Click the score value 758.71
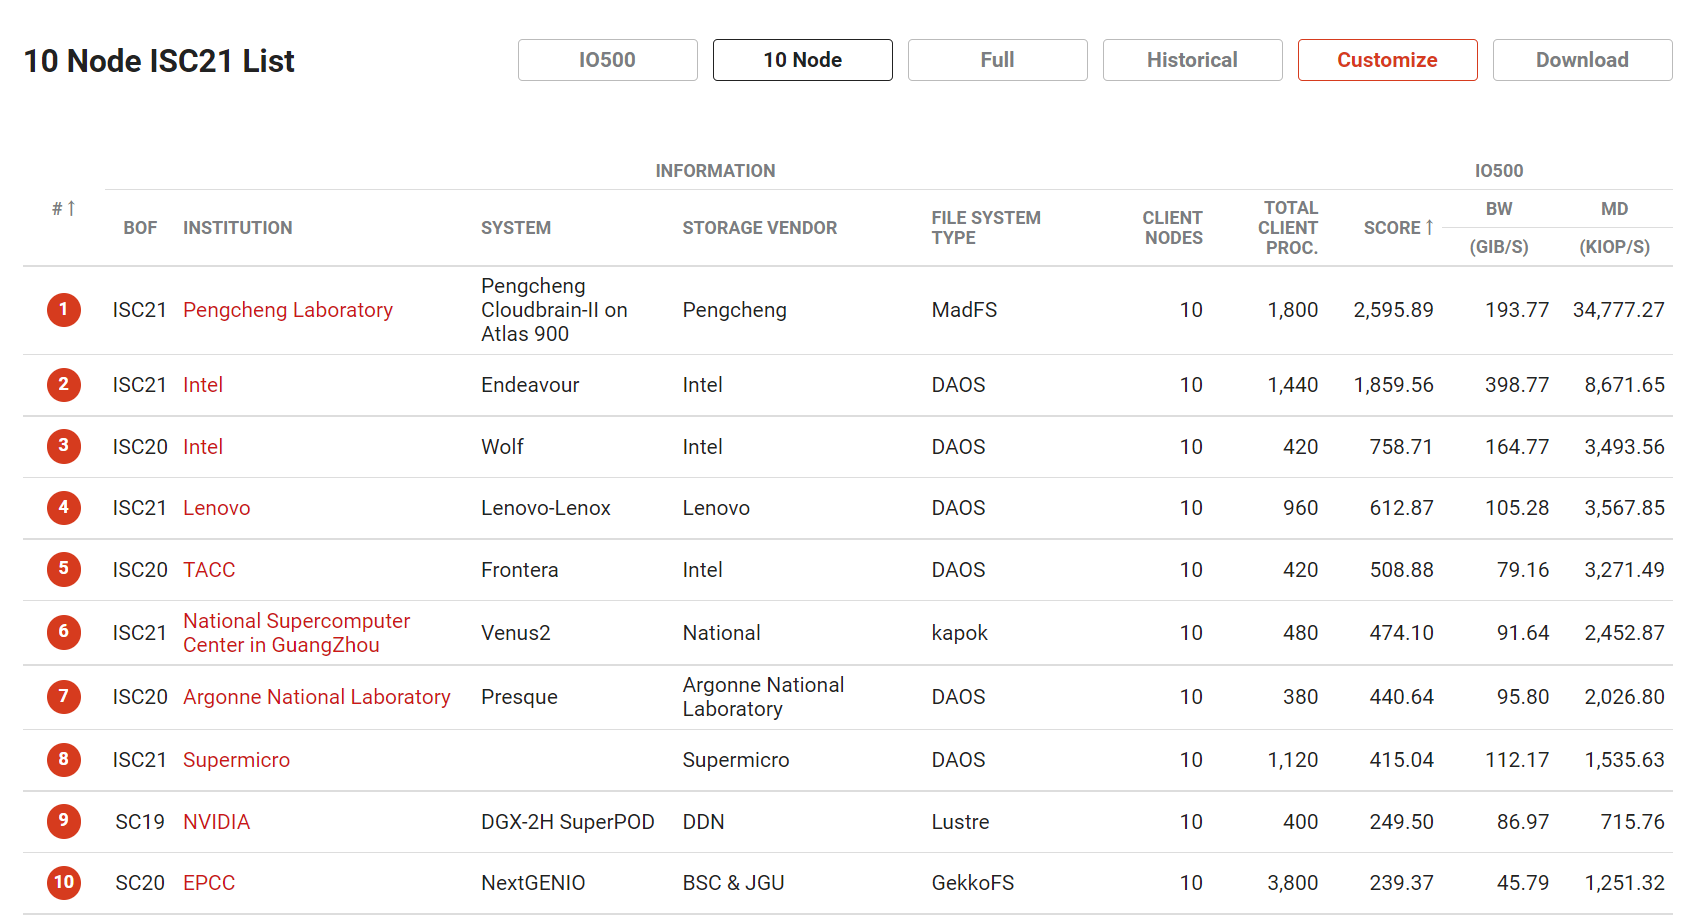Viewport: 1690px width, 919px height. pos(1401,447)
